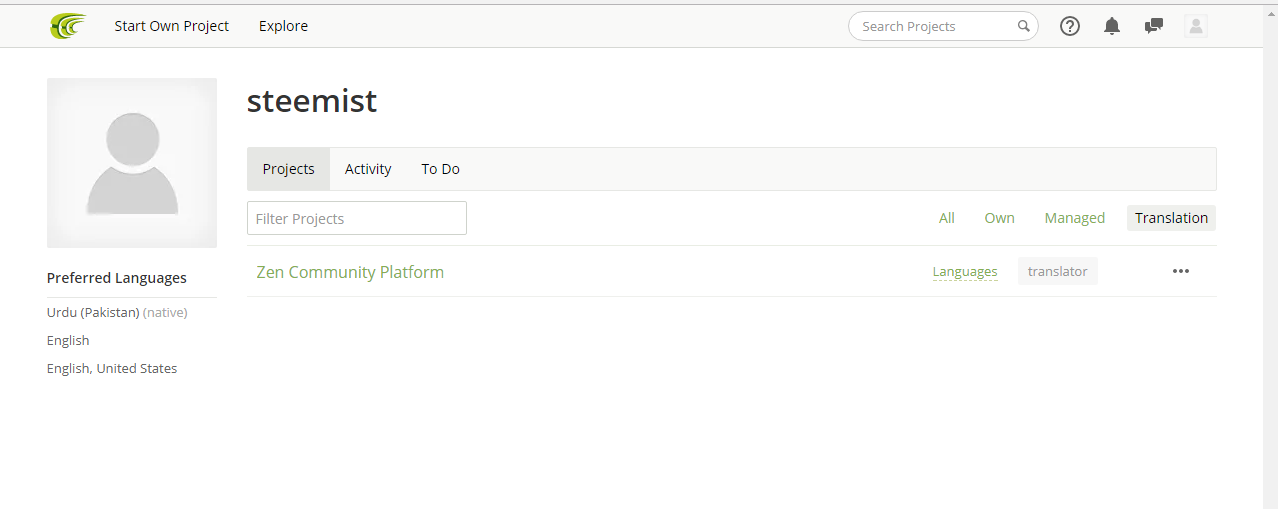Focus the Filter Projects input field

pyautogui.click(x=357, y=218)
